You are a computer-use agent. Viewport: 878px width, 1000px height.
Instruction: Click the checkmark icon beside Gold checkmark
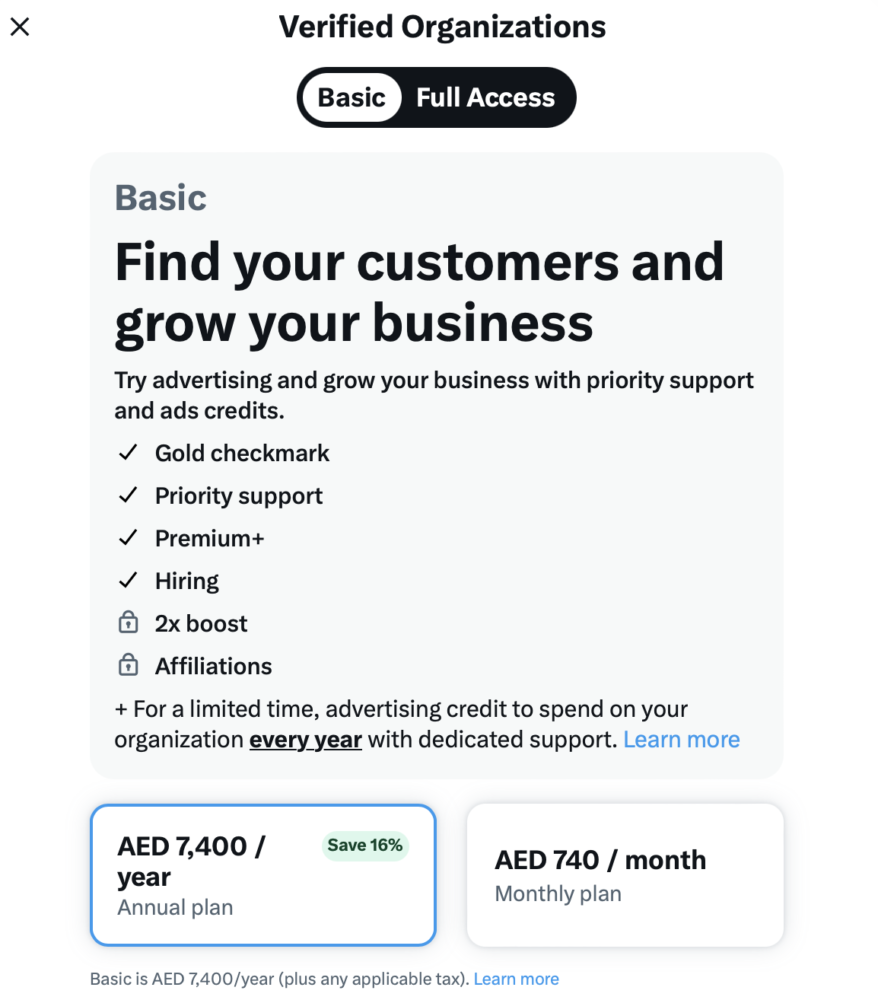click(127, 453)
